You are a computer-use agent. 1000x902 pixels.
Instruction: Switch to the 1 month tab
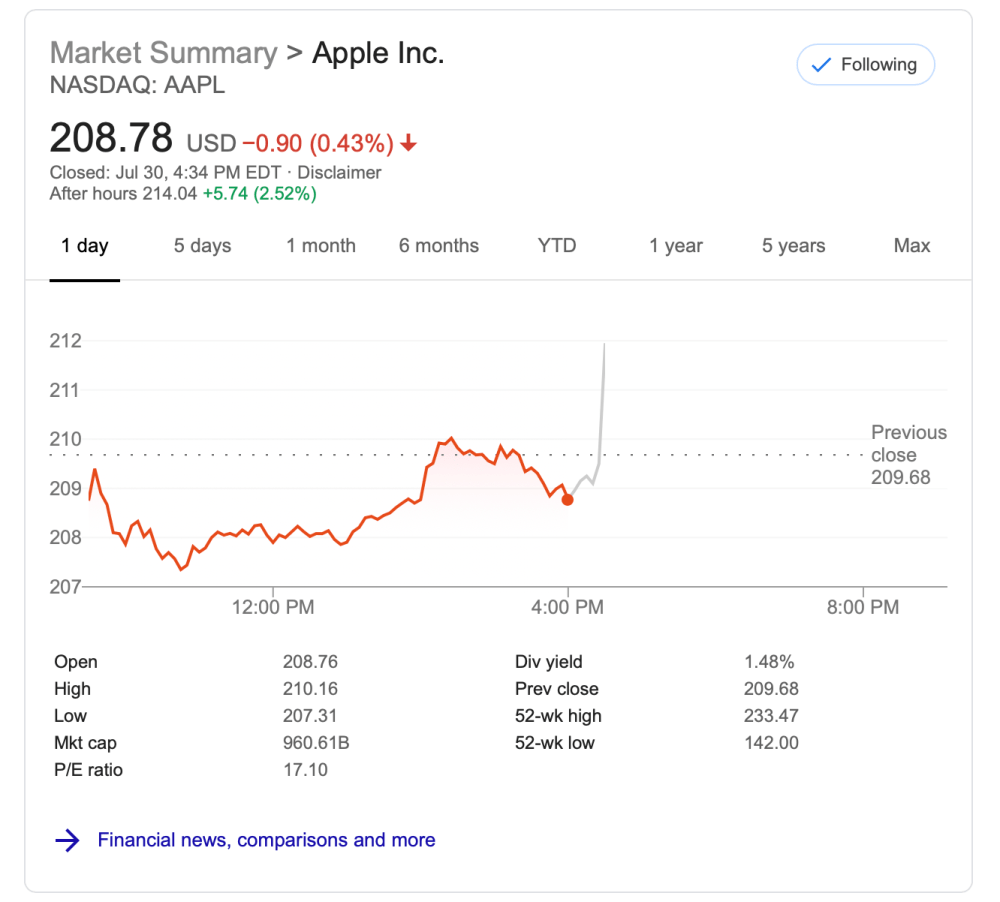point(321,246)
